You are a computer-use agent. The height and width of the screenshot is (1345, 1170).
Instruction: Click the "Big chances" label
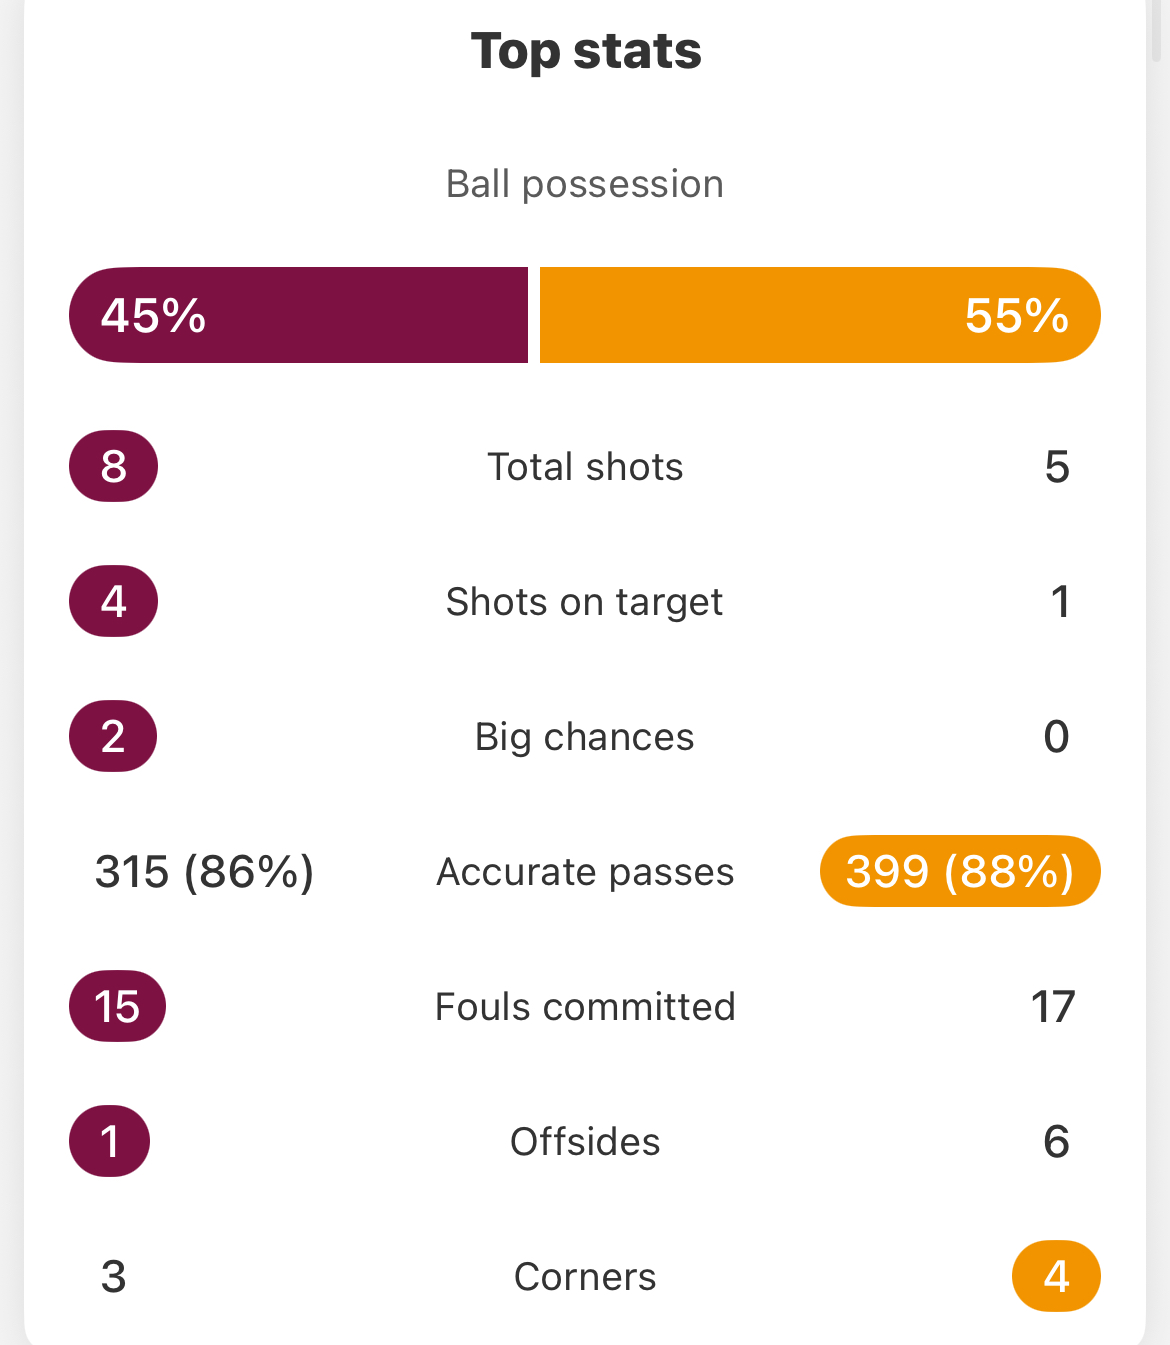click(x=584, y=737)
